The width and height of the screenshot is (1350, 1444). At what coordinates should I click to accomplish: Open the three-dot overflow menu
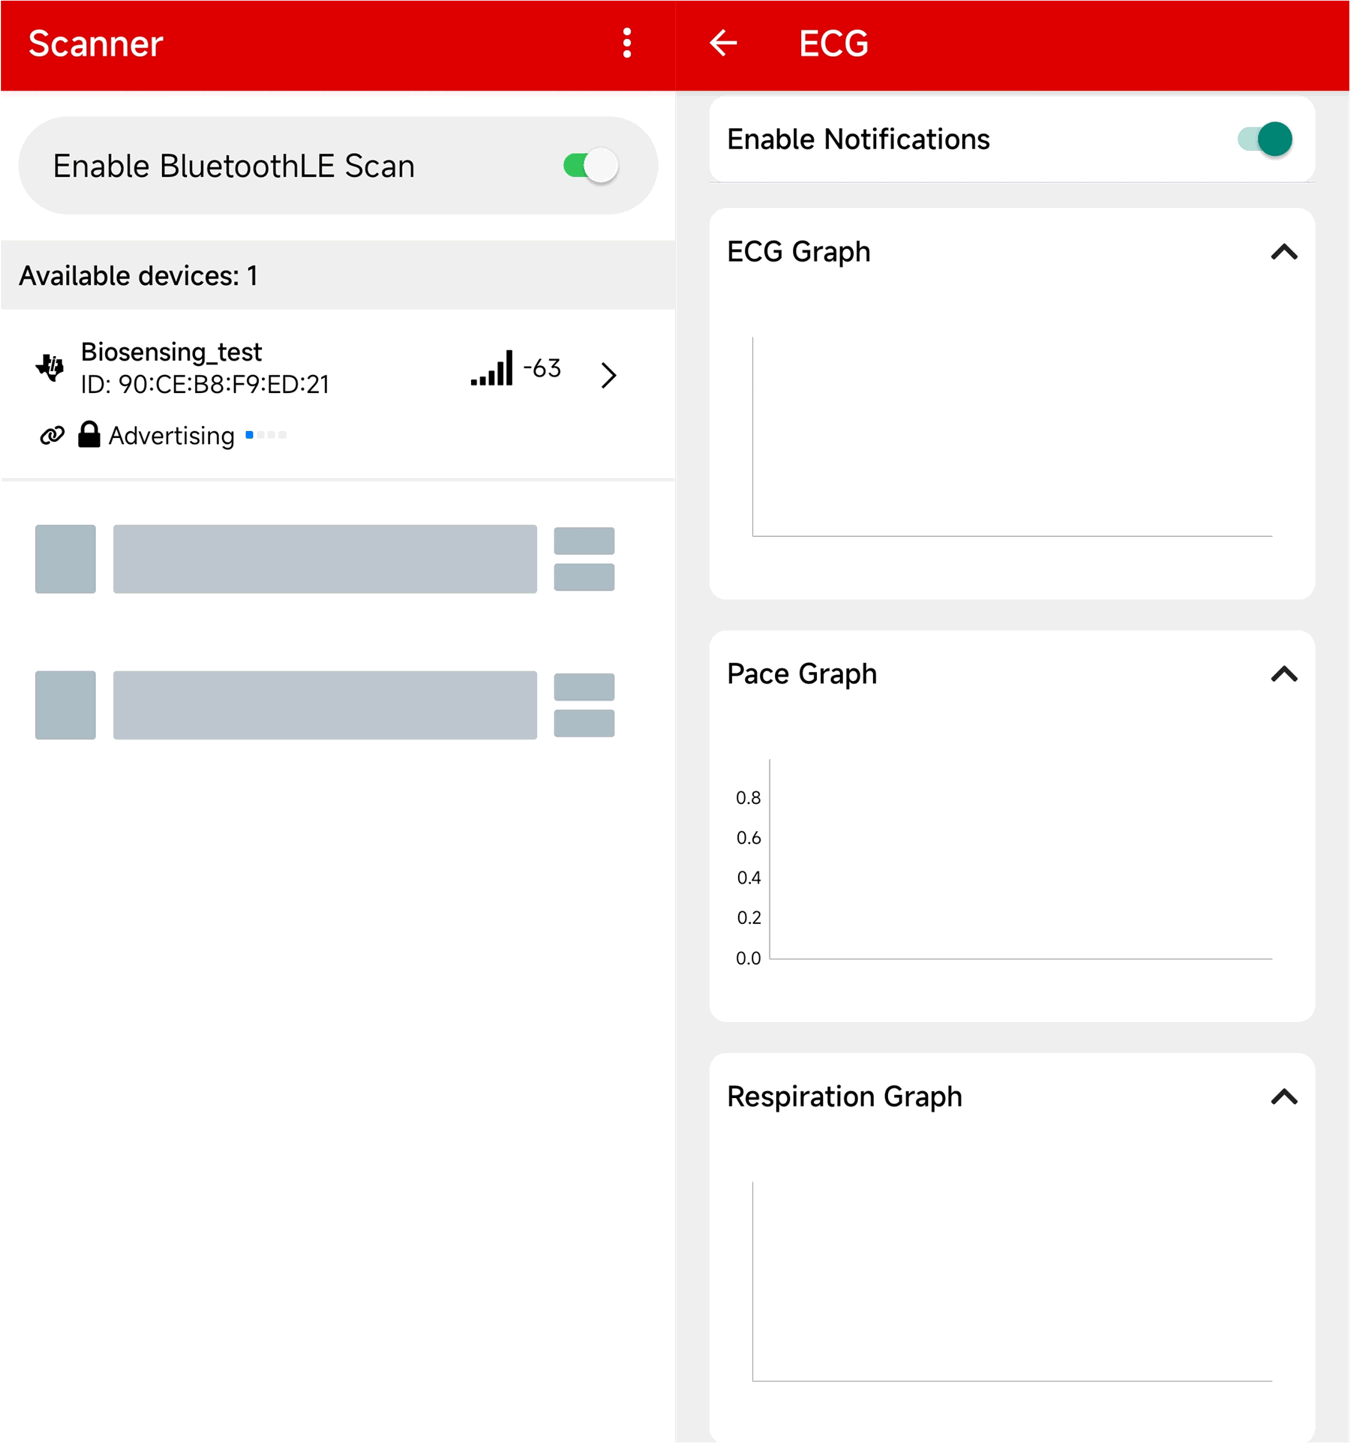coord(627,43)
